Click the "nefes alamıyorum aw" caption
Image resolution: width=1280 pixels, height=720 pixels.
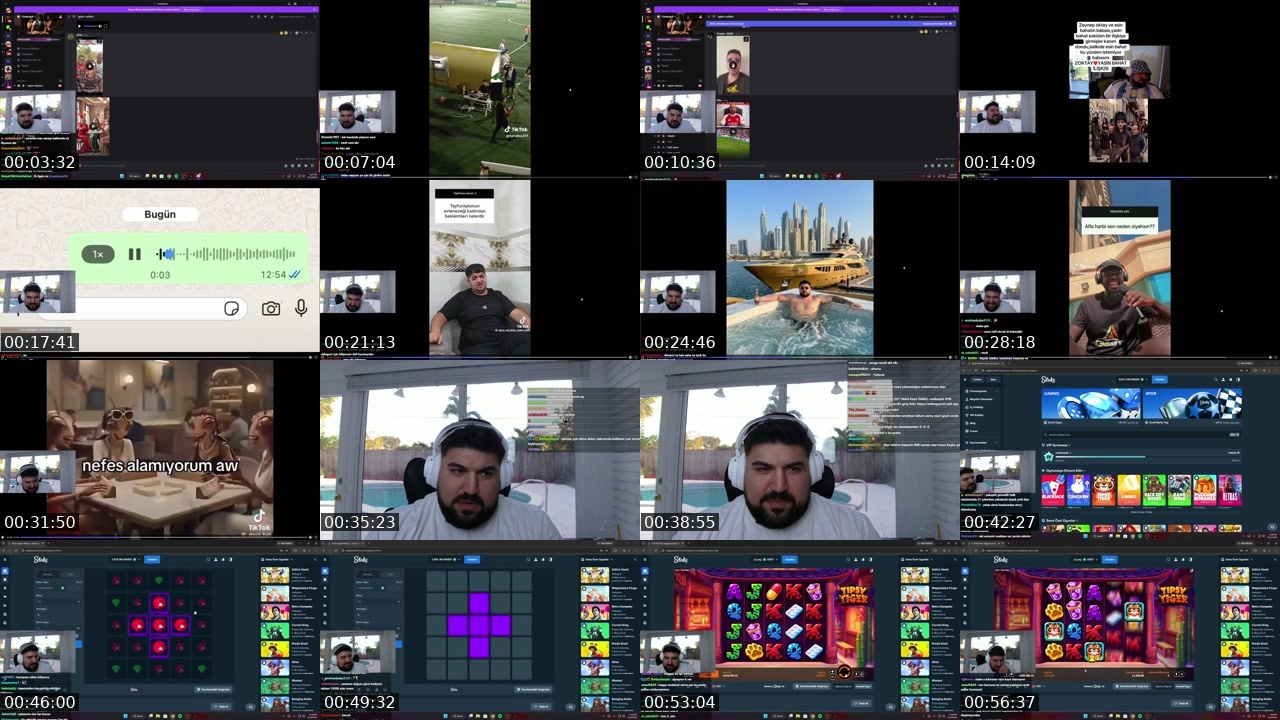pos(160,466)
